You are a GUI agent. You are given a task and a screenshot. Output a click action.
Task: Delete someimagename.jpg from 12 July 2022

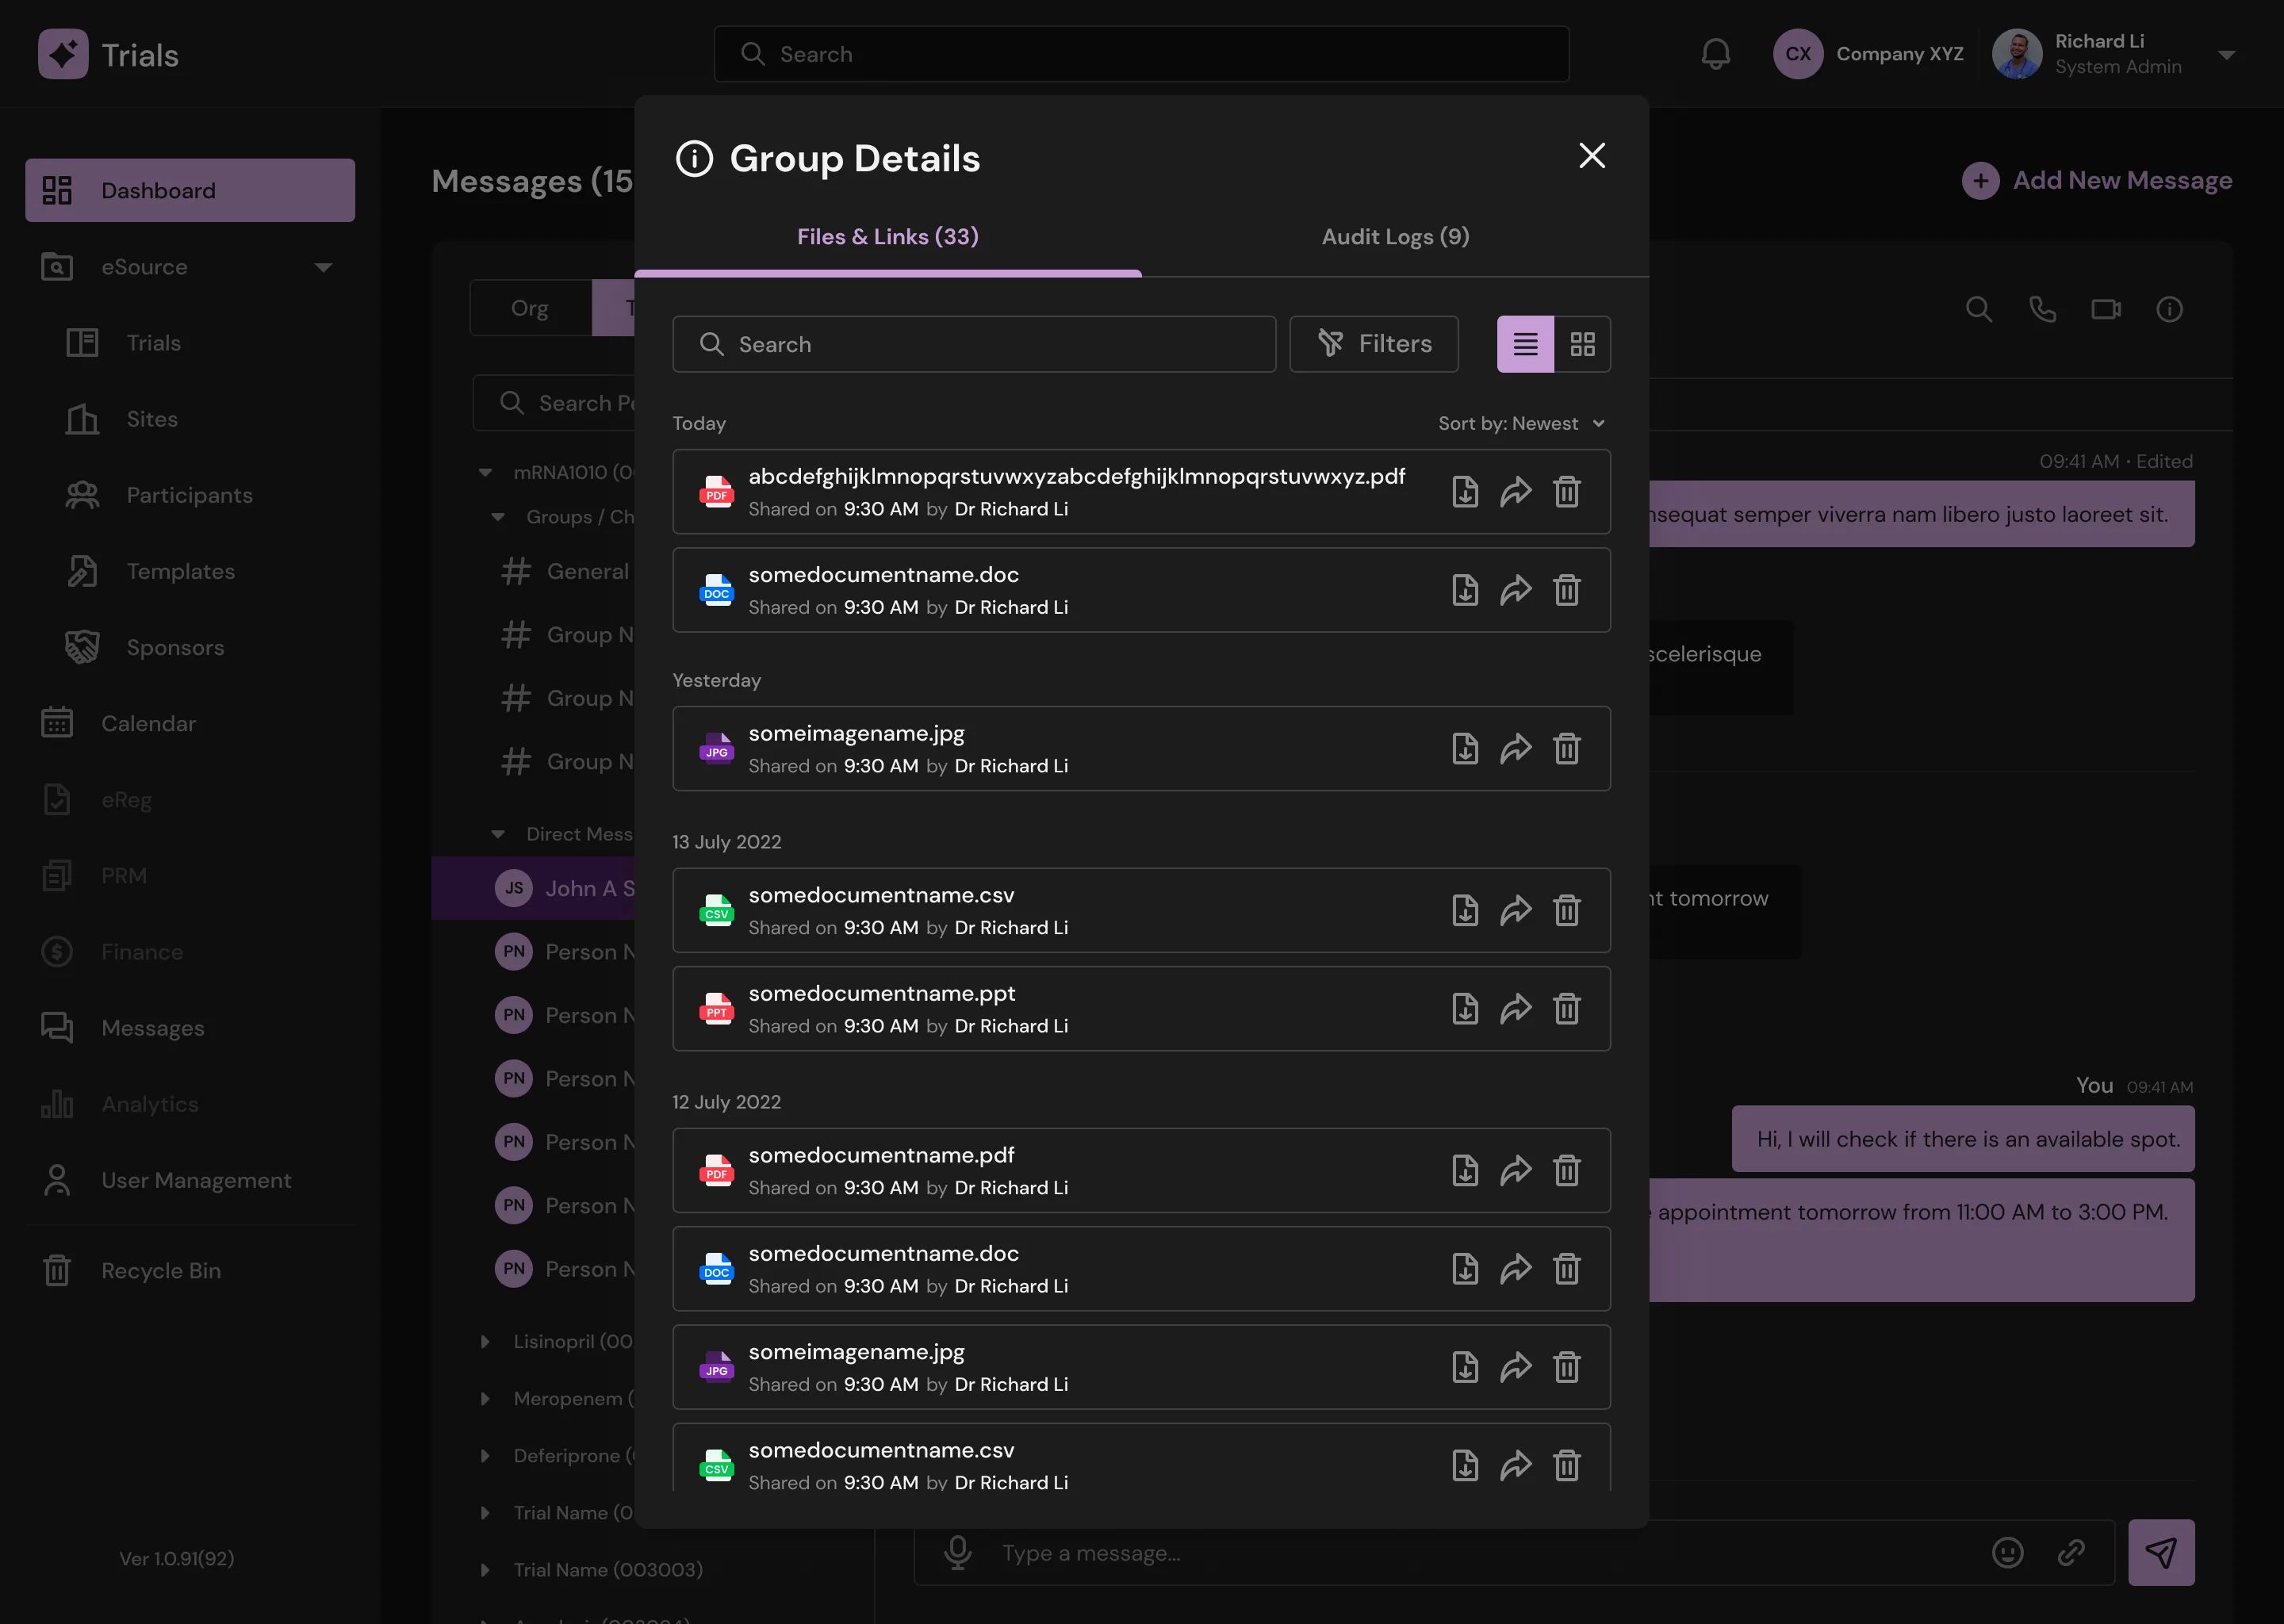[1567, 1367]
